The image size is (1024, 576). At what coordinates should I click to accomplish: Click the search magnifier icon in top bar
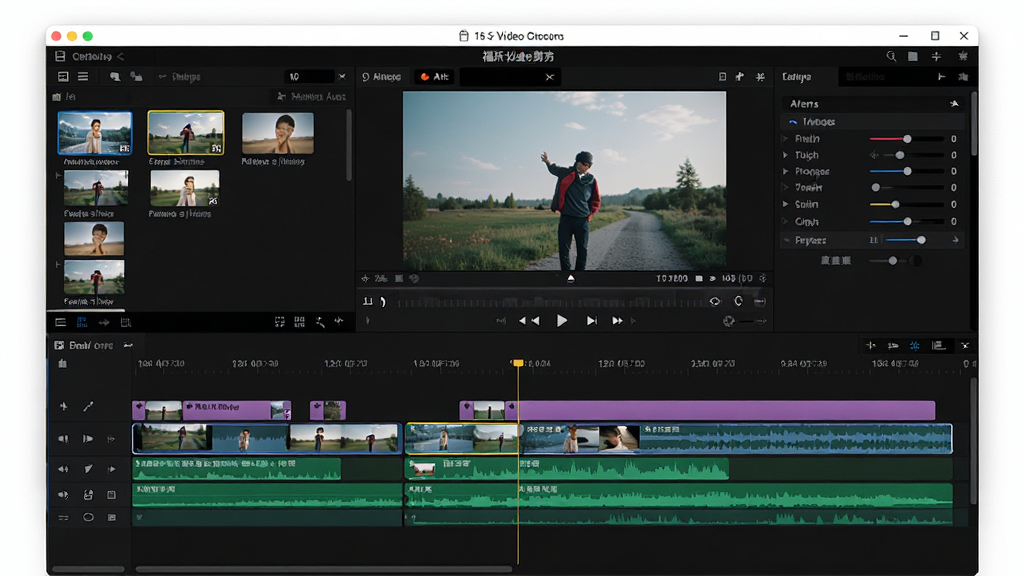891,56
